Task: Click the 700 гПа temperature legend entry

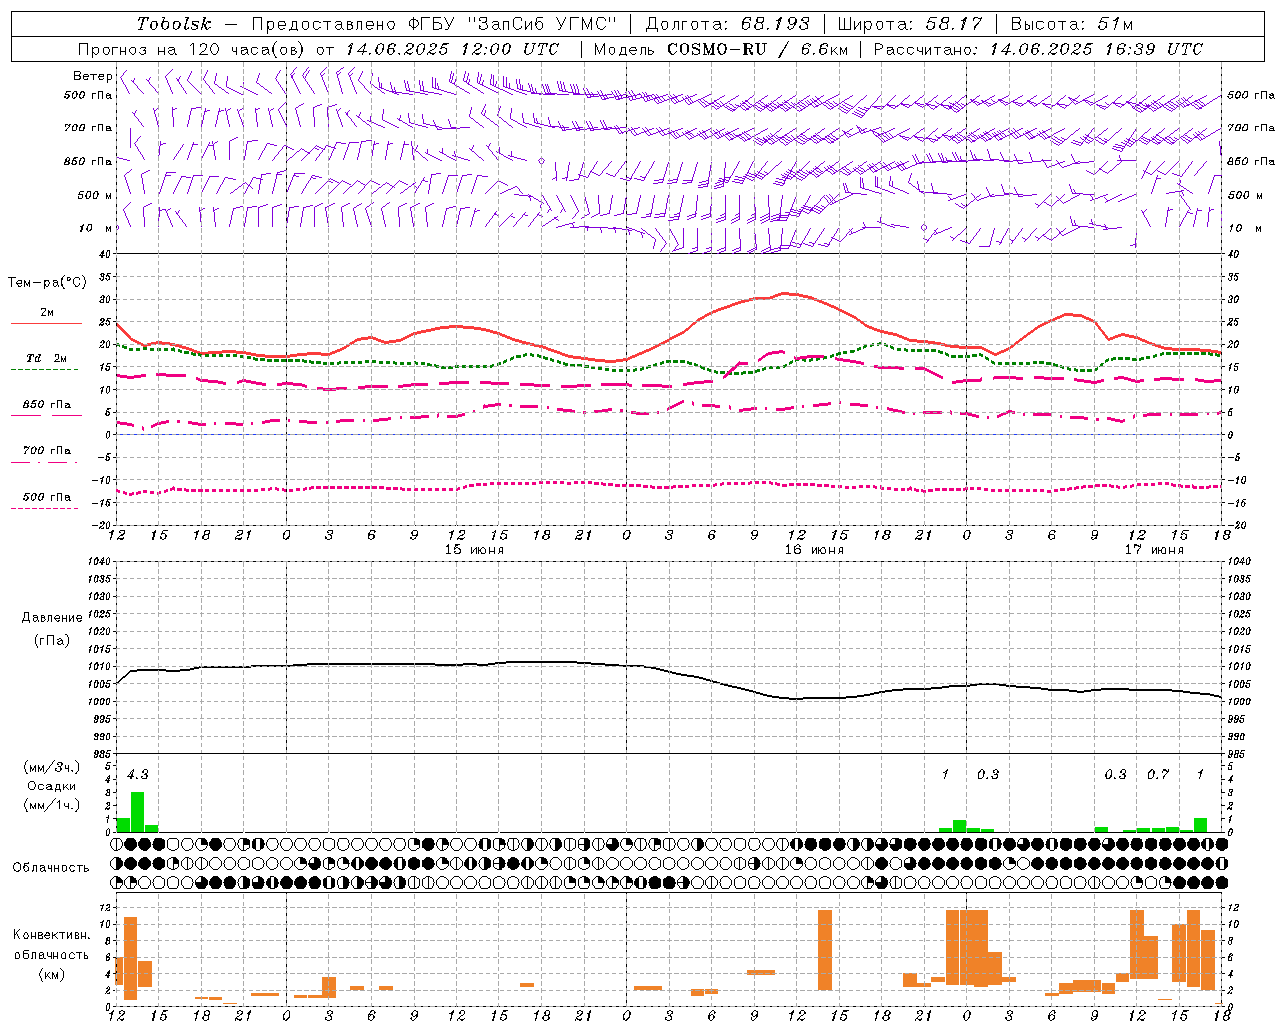Action: (x=46, y=451)
